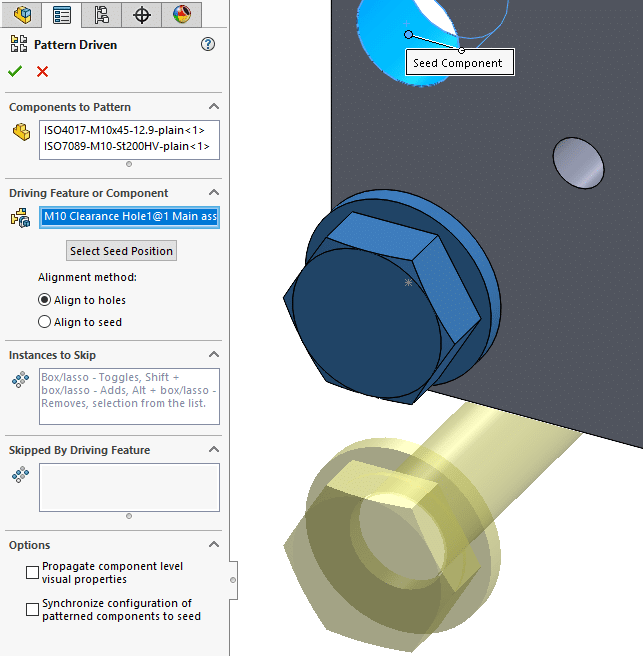Click the Instances to Skip icon
This screenshot has height=656, width=643.
21,379
